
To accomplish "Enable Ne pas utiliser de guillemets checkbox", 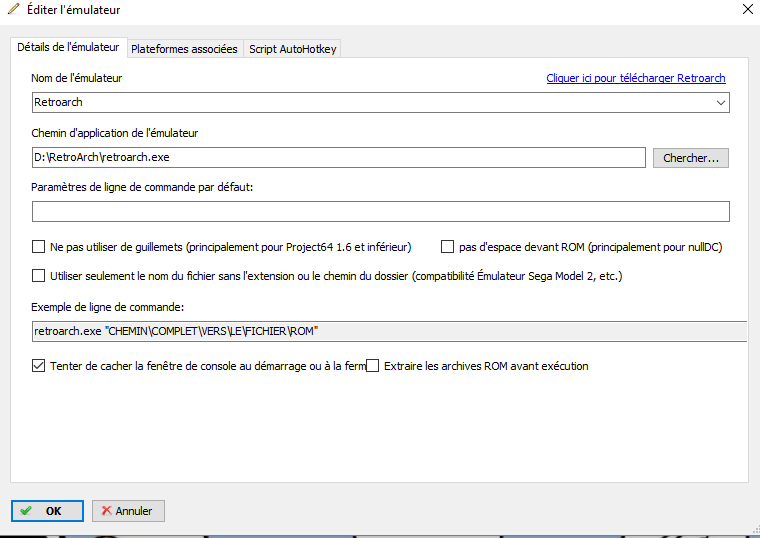I will click(38, 247).
